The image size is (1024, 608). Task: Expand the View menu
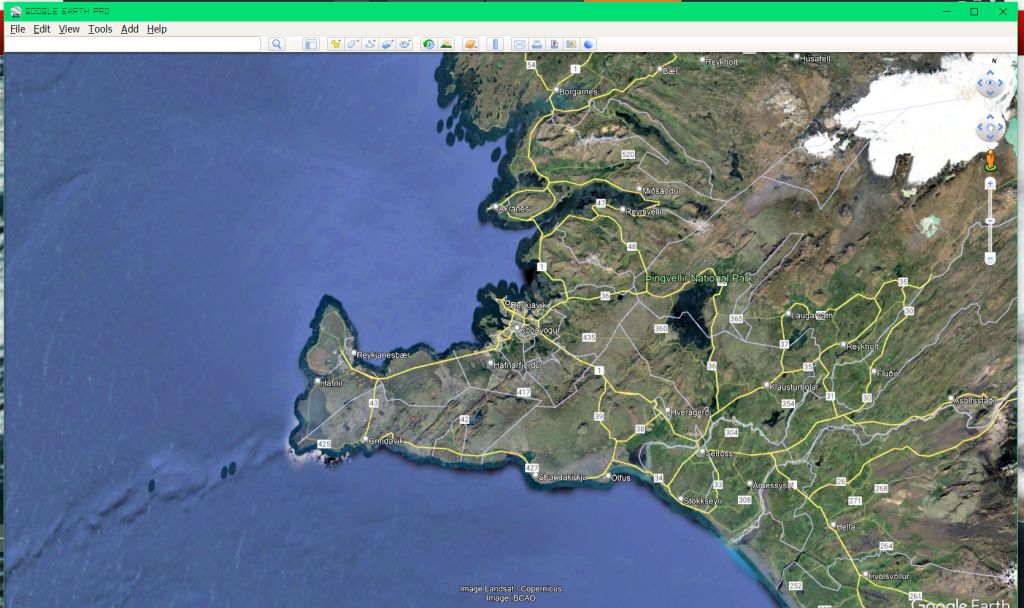[69, 29]
